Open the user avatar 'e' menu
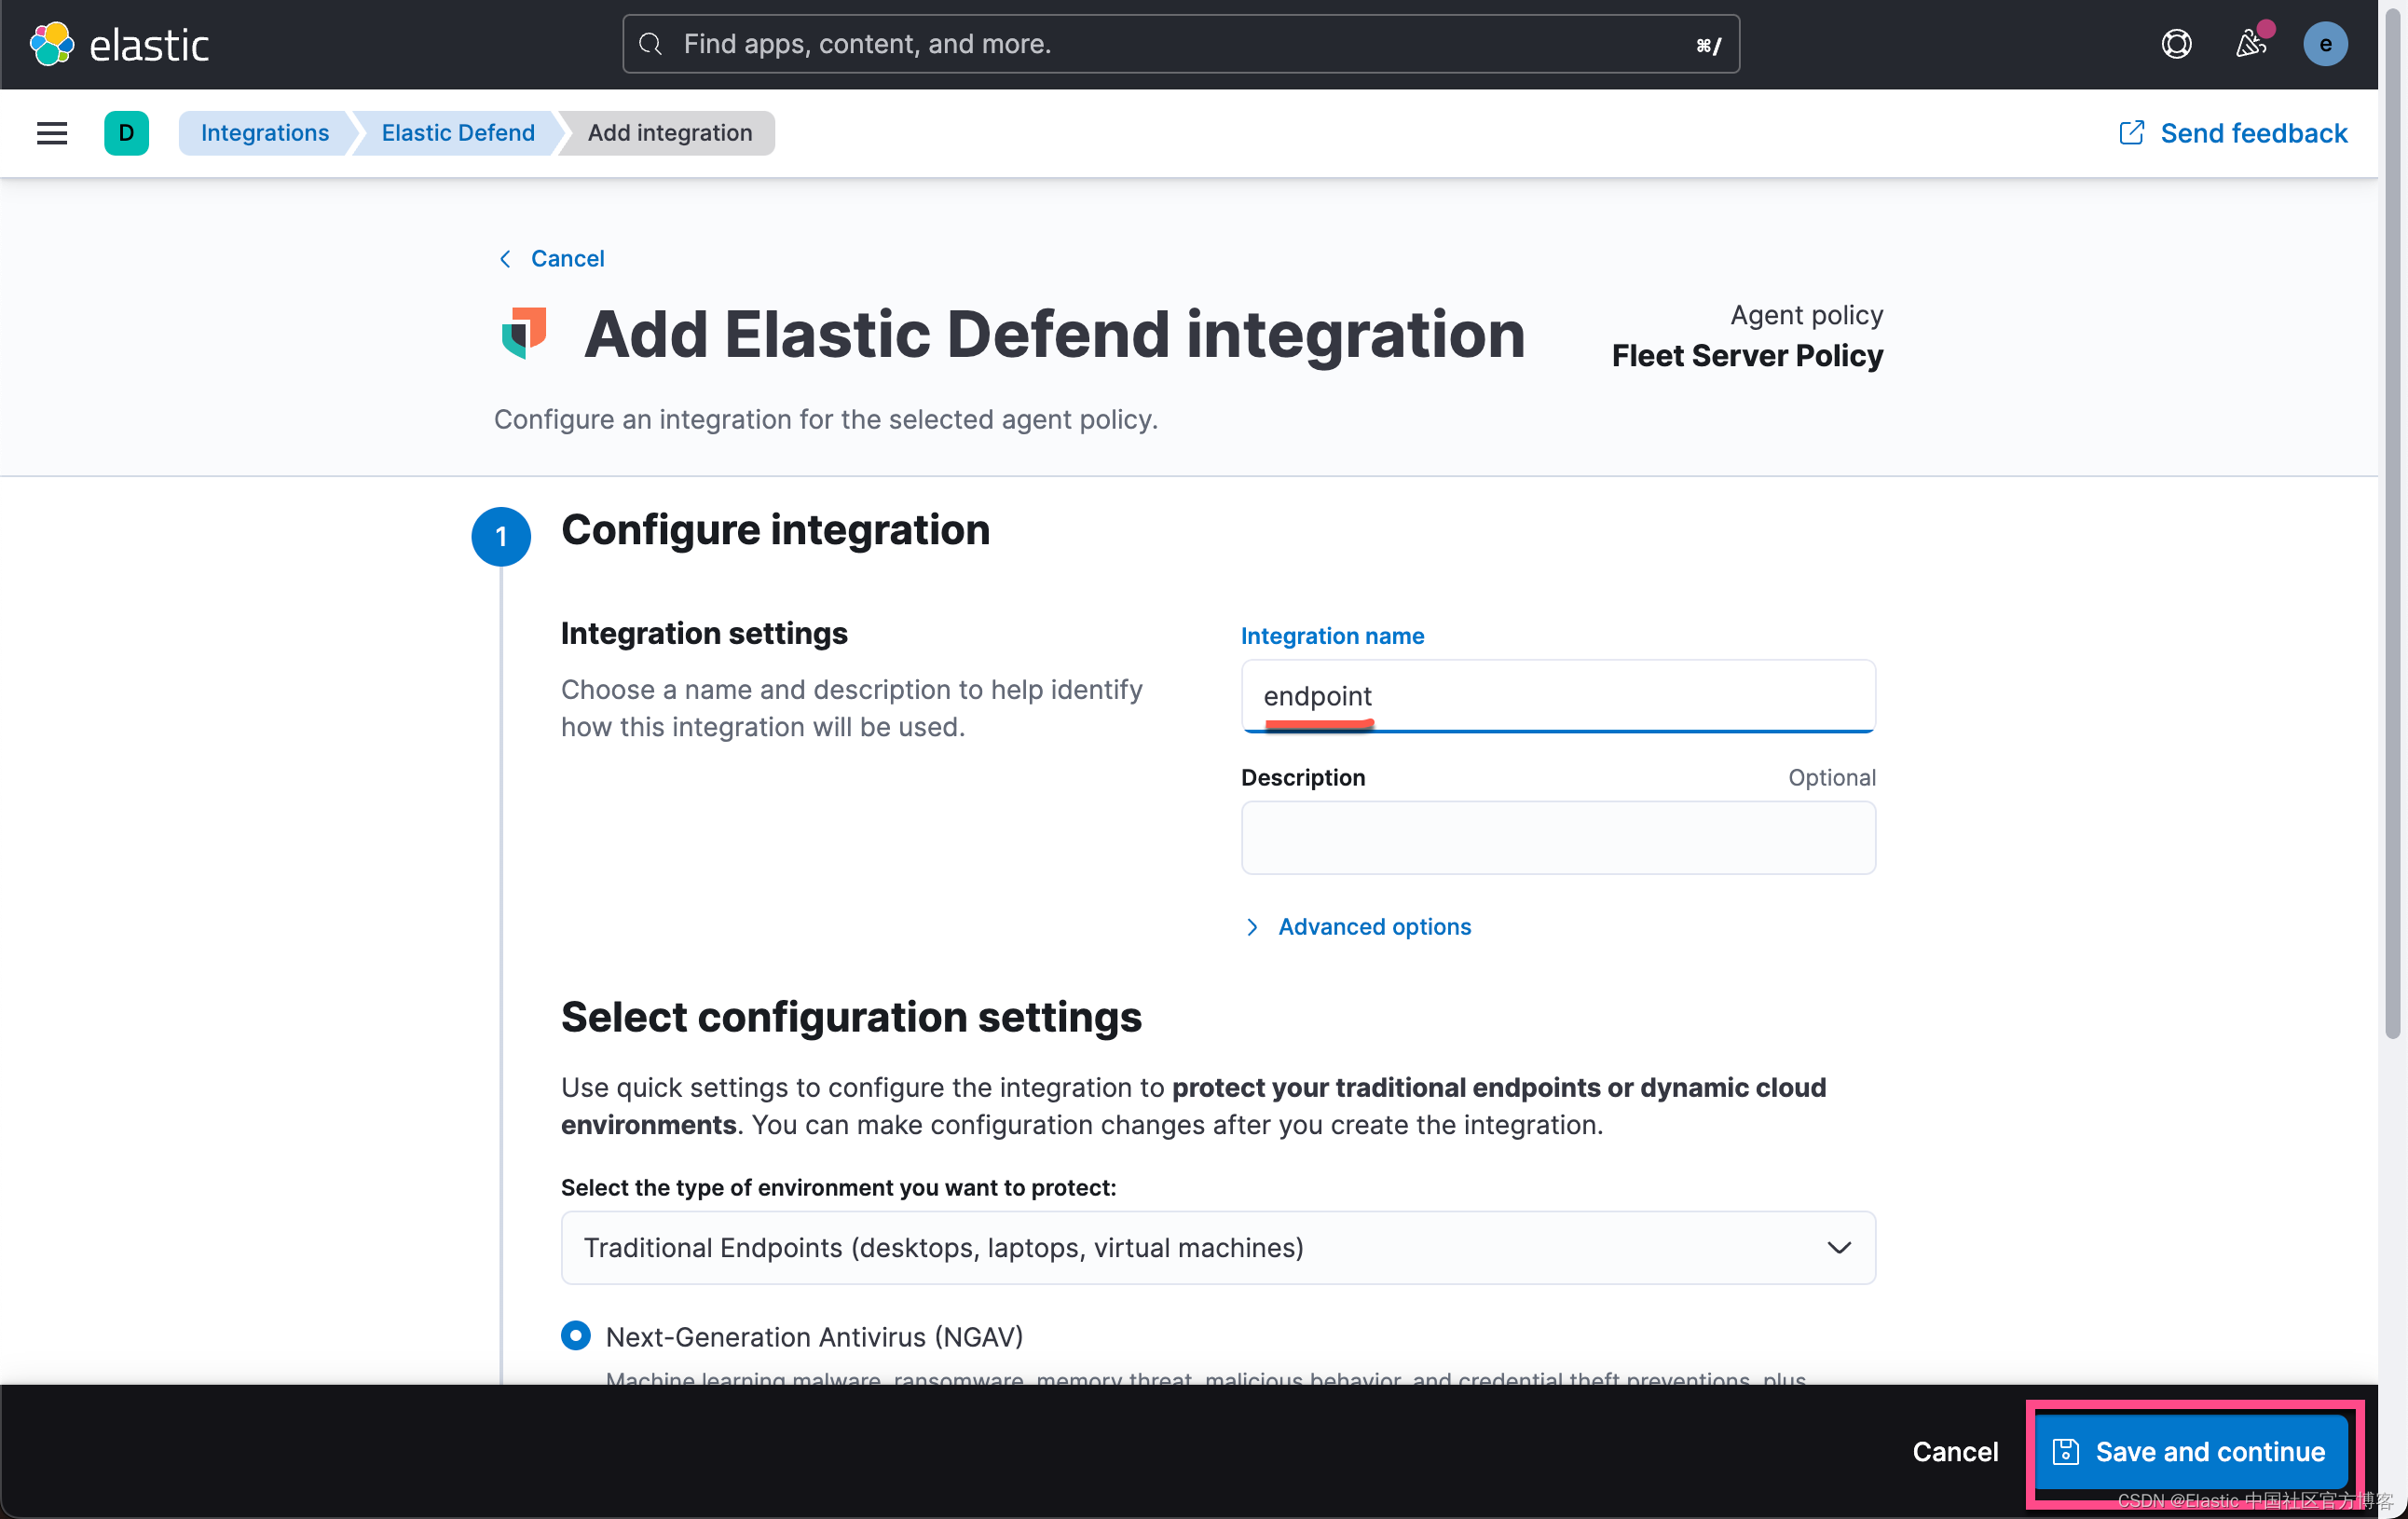This screenshot has width=2408, height=1519. pyautogui.click(x=2325, y=44)
